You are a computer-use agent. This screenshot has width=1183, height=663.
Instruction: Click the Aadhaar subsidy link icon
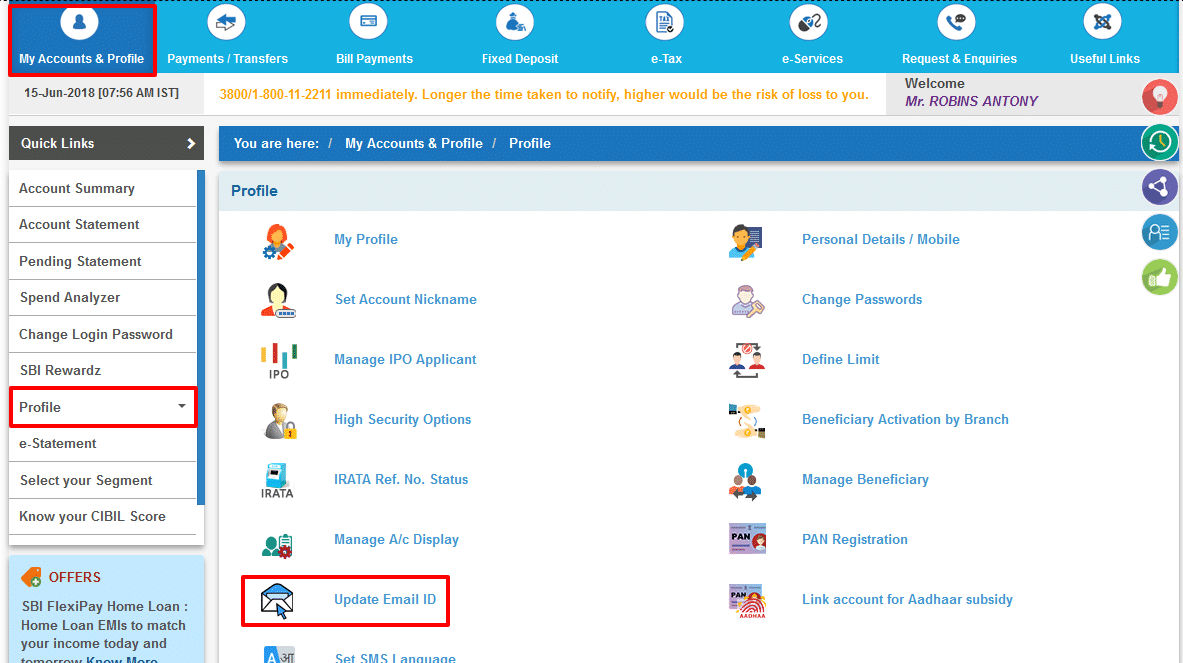(748, 601)
